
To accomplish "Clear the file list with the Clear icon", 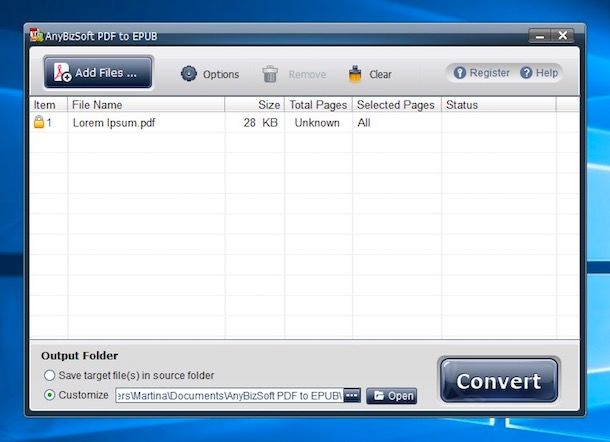I will [355, 74].
